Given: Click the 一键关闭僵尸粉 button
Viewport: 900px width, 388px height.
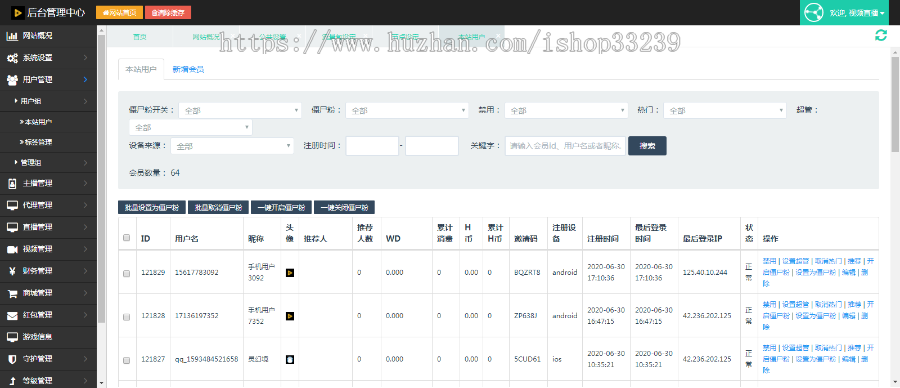Looking at the screenshot, I should coord(344,207).
